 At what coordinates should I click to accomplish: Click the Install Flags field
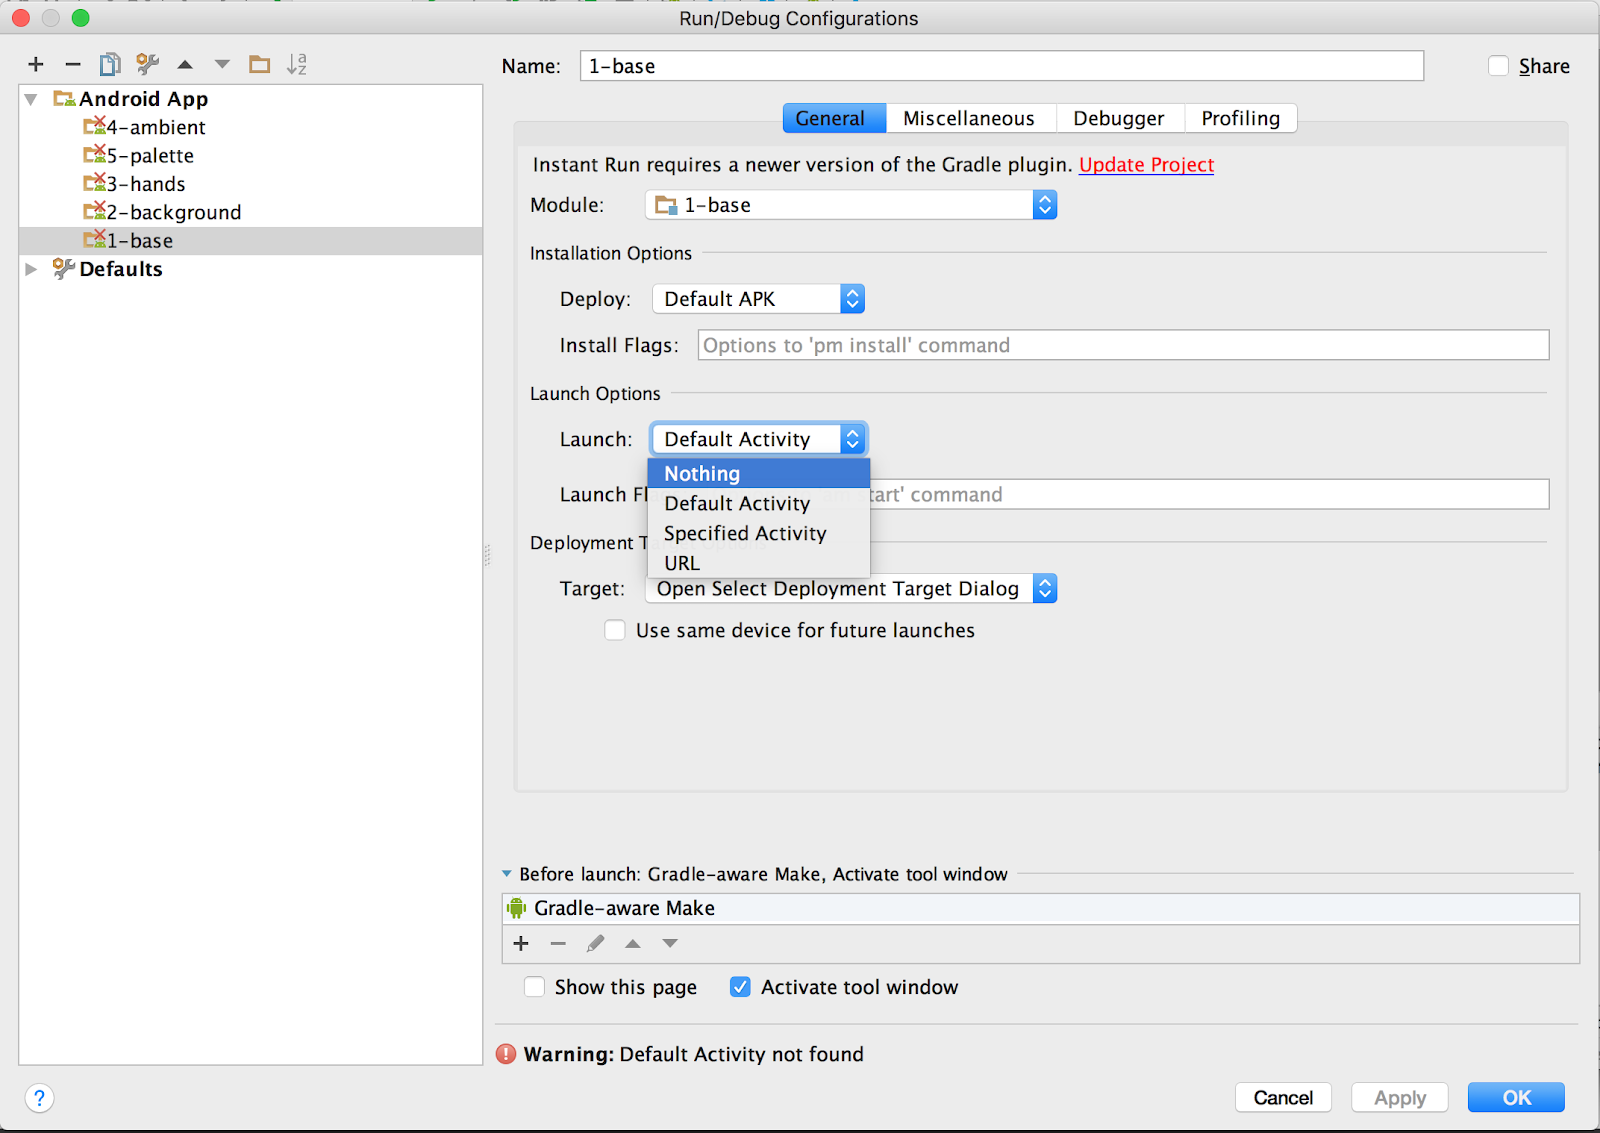[x=1123, y=345]
